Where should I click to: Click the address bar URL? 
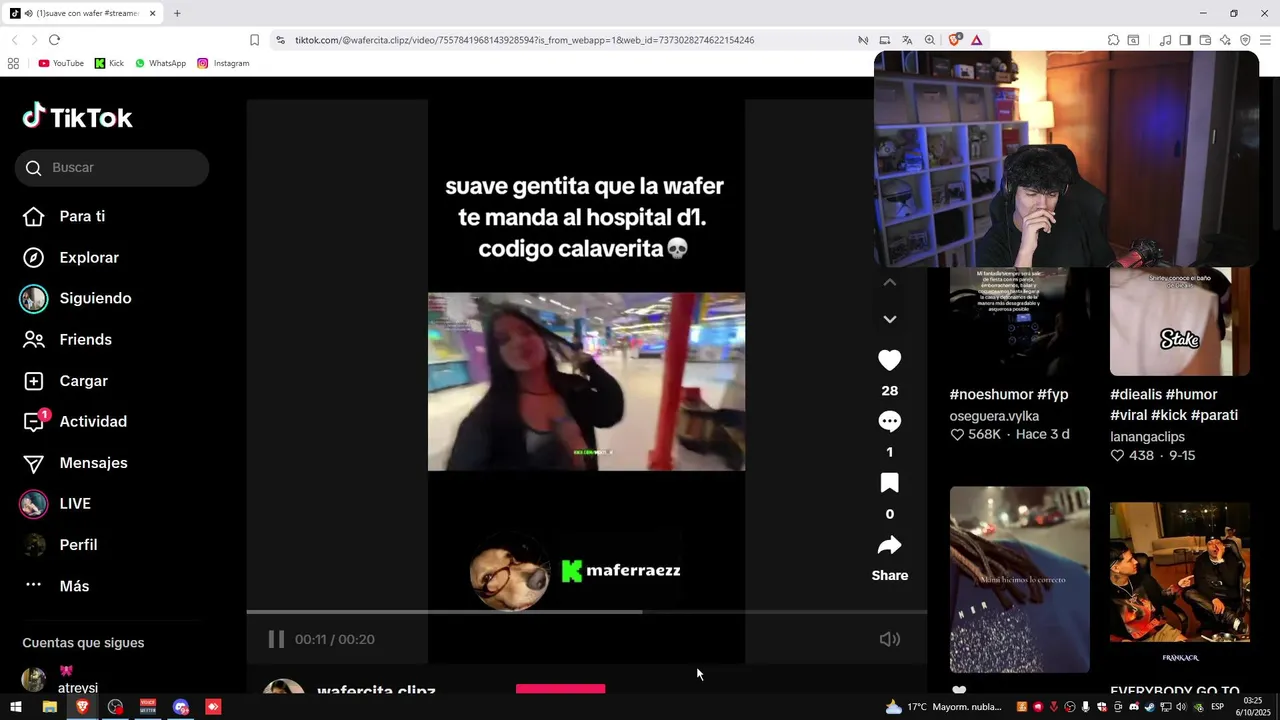click(x=524, y=40)
